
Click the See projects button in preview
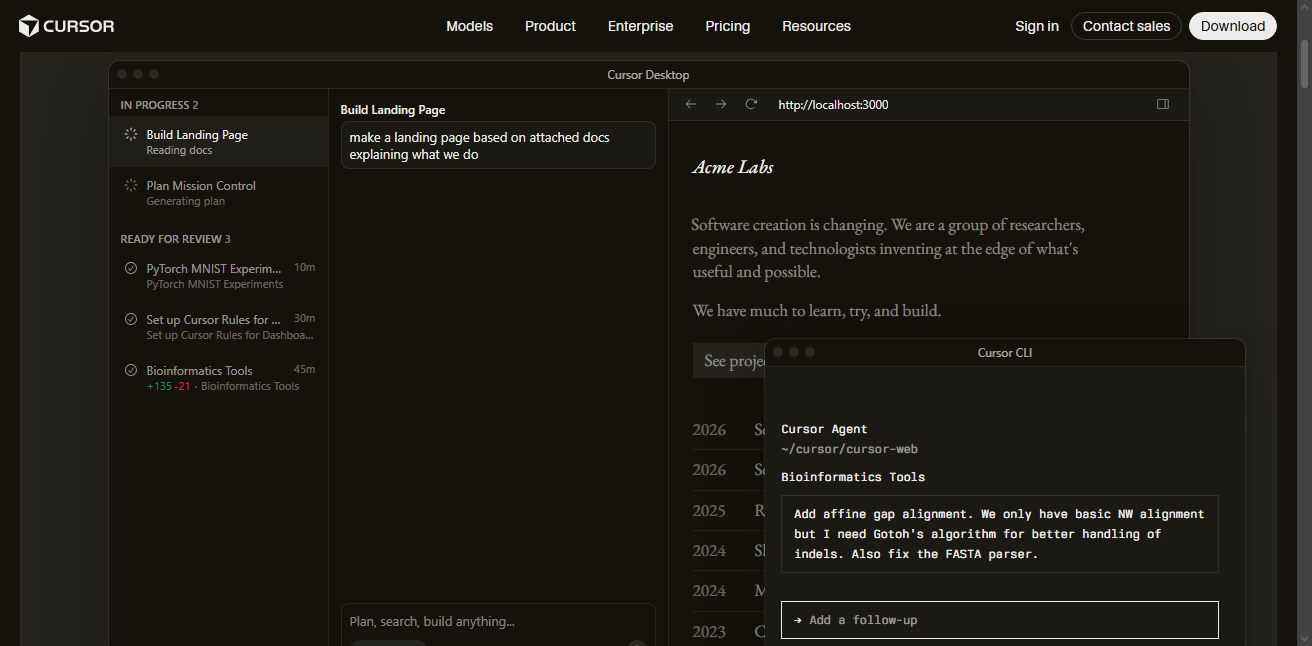(x=730, y=361)
